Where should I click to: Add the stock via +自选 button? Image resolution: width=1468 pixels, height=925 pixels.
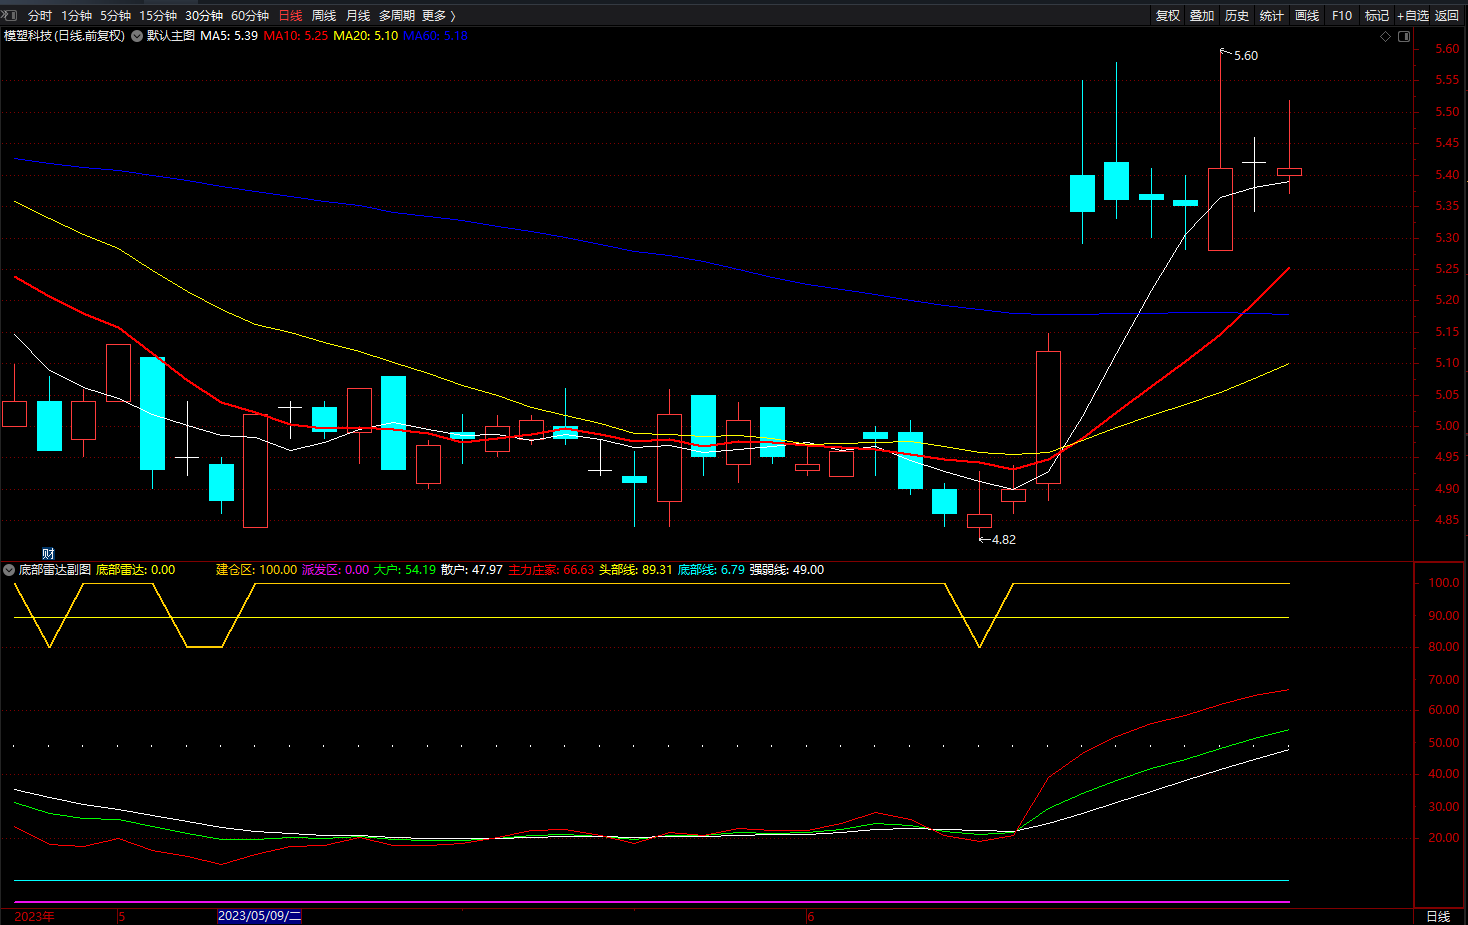click(x=1413, y=15)
